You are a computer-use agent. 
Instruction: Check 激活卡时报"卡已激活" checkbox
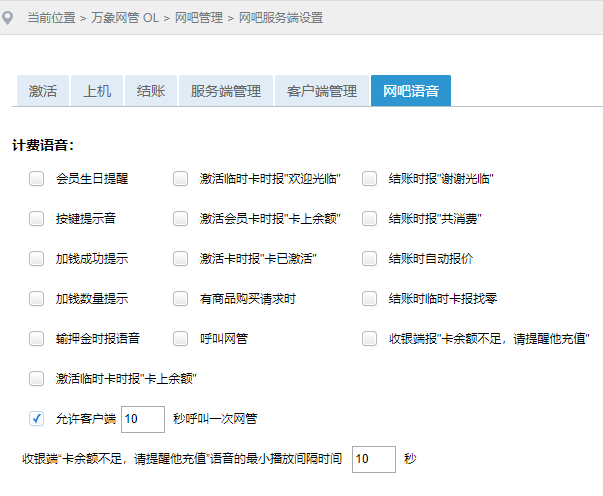pos(180,258)
